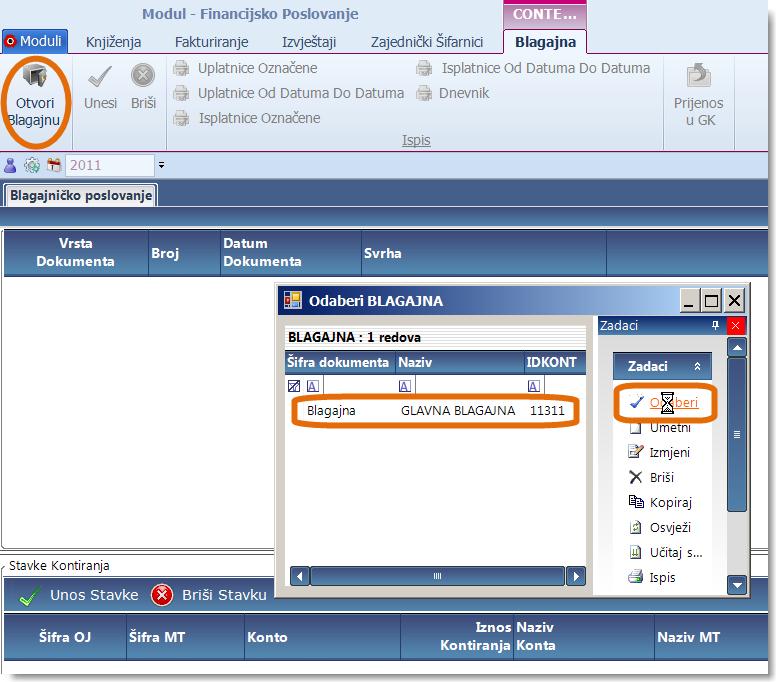Click the Šifra dokumenta column header
The image size is (776, 682).
coord(340,362)
